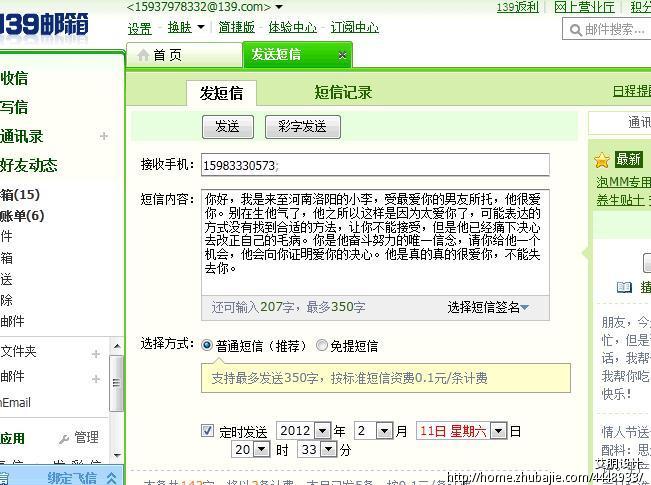
Task: Click the star icon next to 最新
Action: tap(602, 160)
